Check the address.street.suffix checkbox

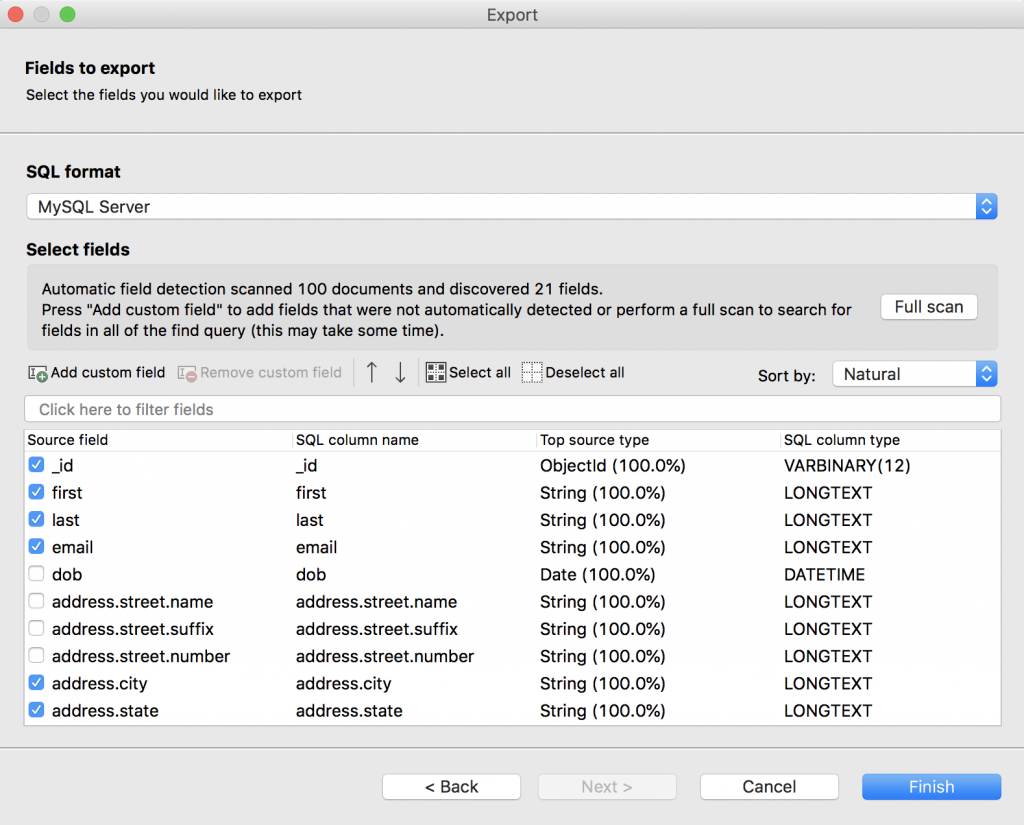(37, 629)
